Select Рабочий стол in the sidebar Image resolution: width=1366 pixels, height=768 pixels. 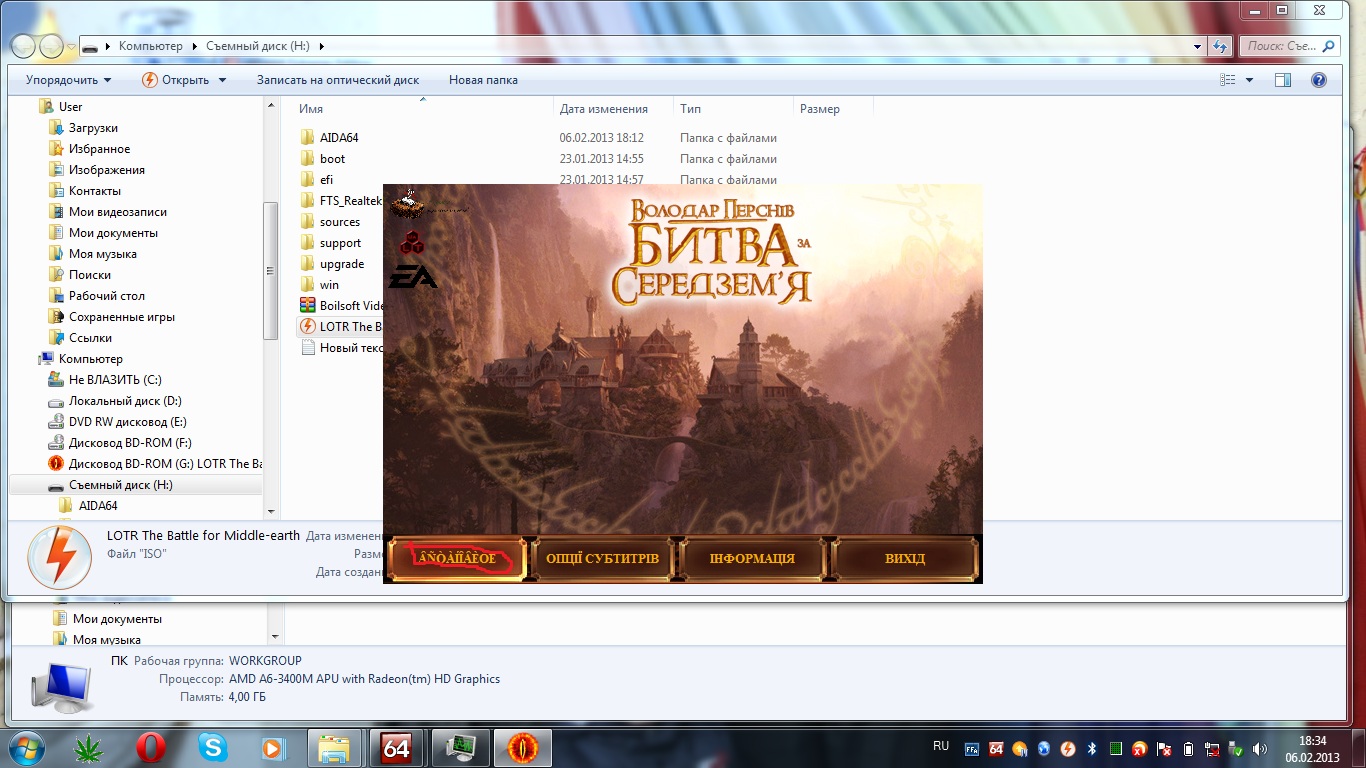click(106, 296)
